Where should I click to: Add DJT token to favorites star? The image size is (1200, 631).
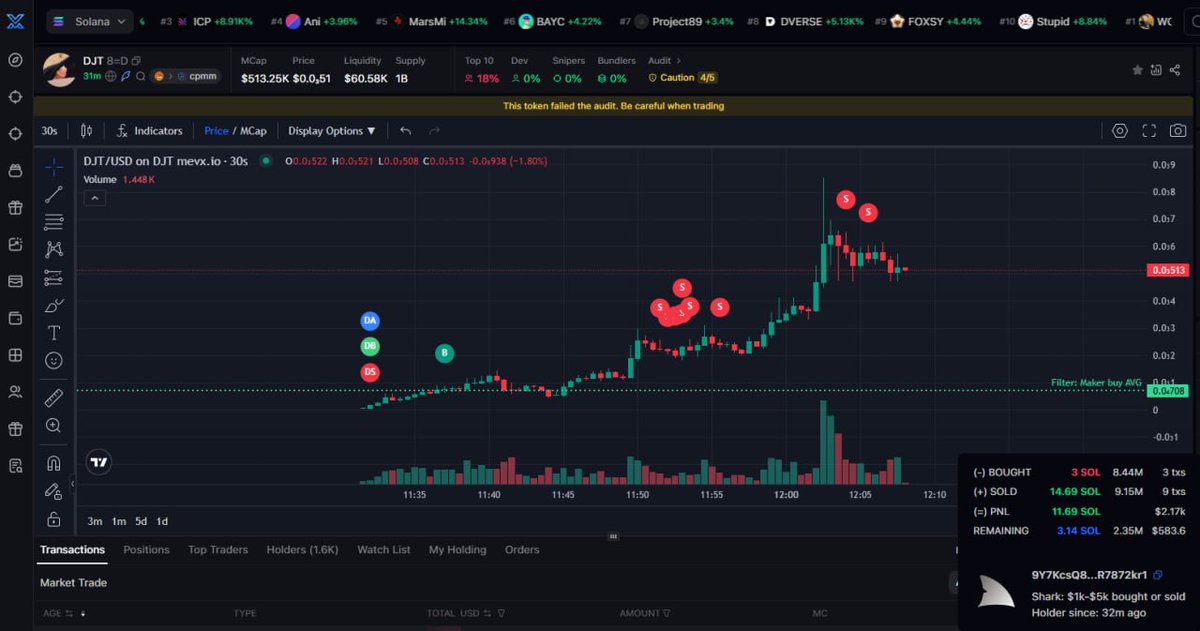click(1137, 70)
